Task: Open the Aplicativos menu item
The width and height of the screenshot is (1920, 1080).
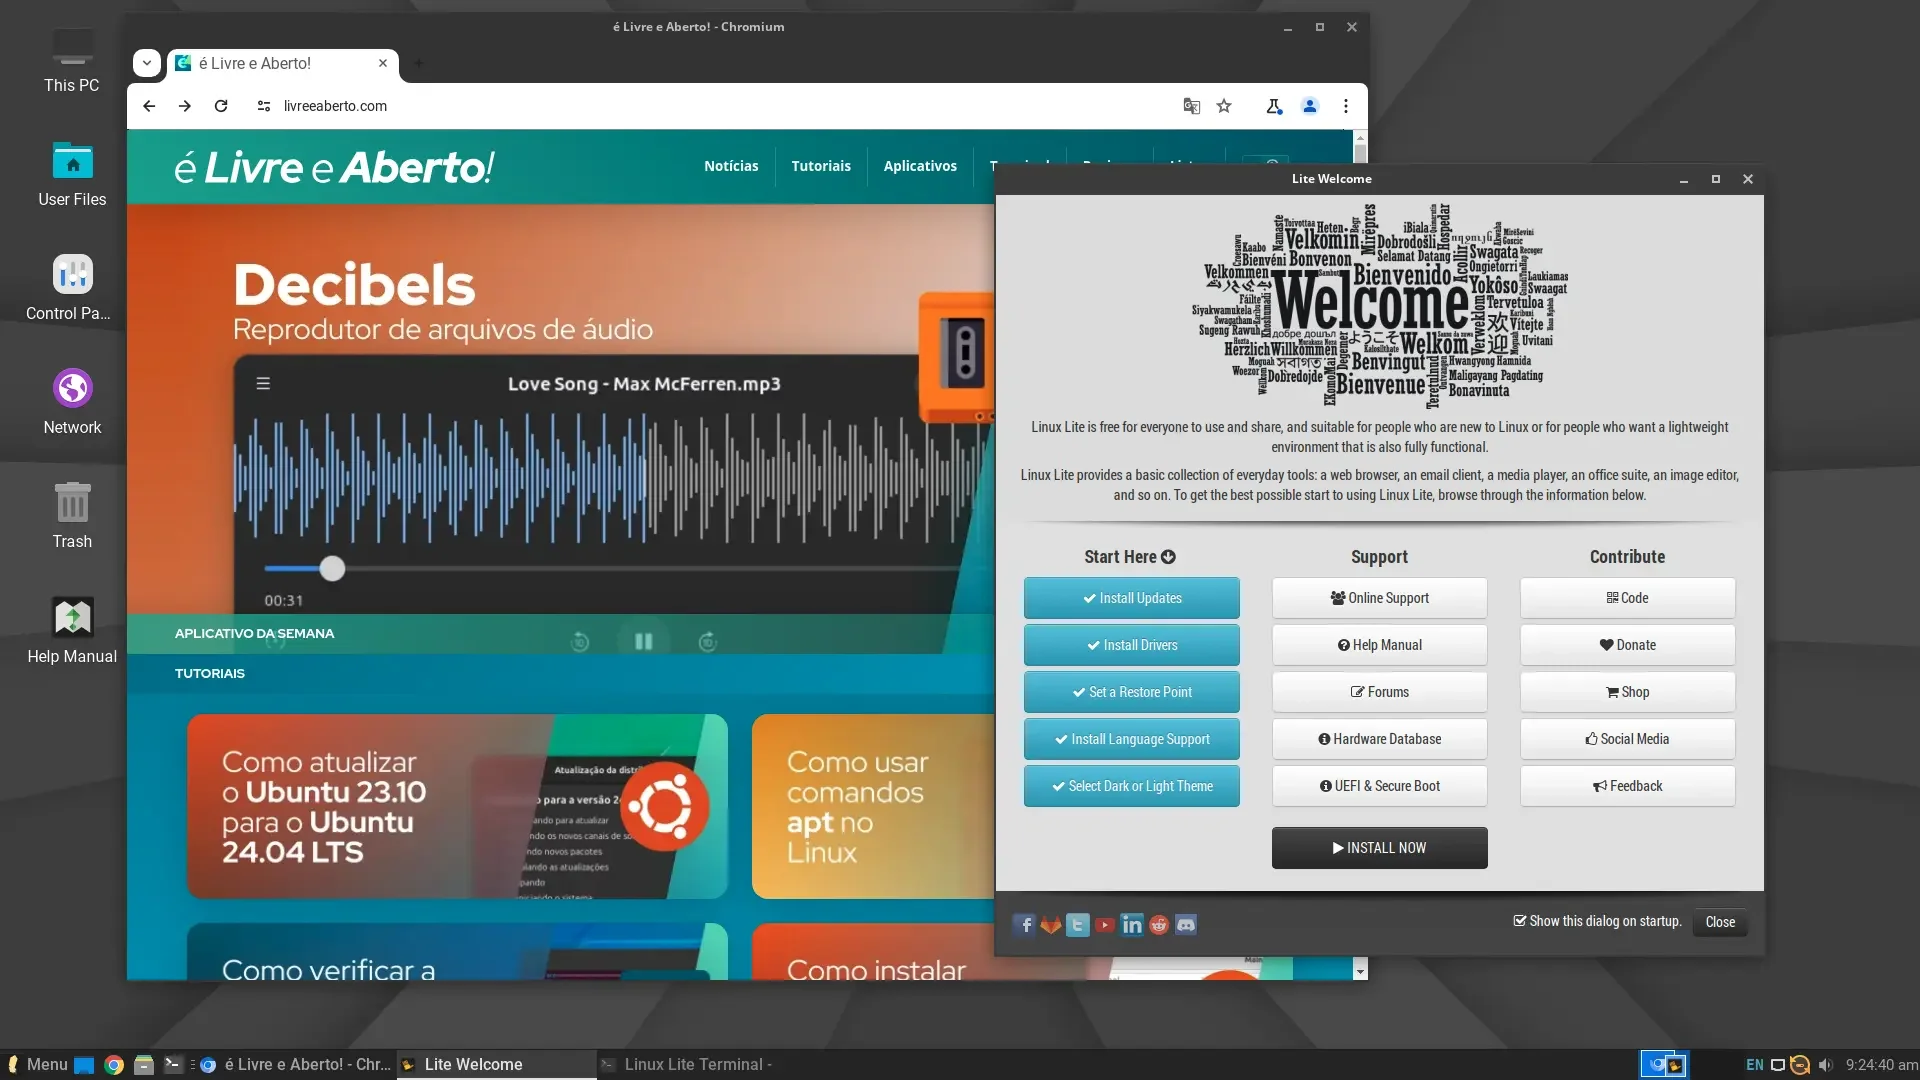Action: (920, 166)
